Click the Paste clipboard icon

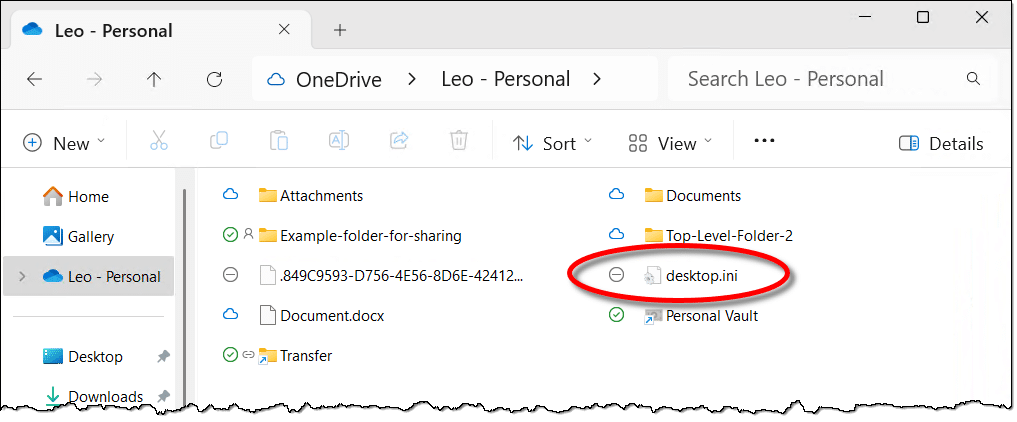point(279,142)
